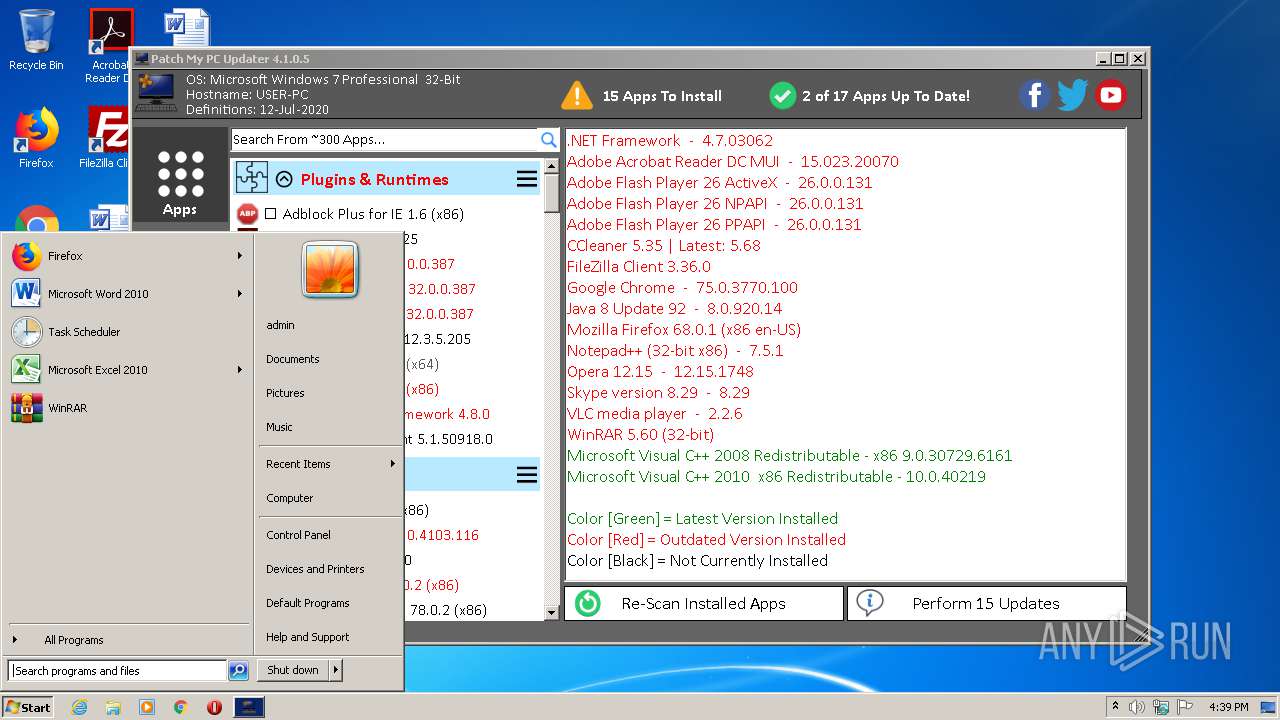1280x720 pixels.
Task: Open Action Center flag tray icon
Action: (x=1183, y=707)
